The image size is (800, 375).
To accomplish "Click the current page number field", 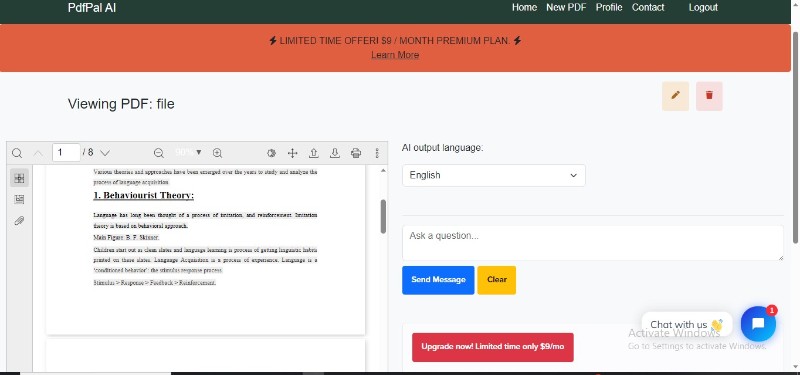I will [66, 153].
